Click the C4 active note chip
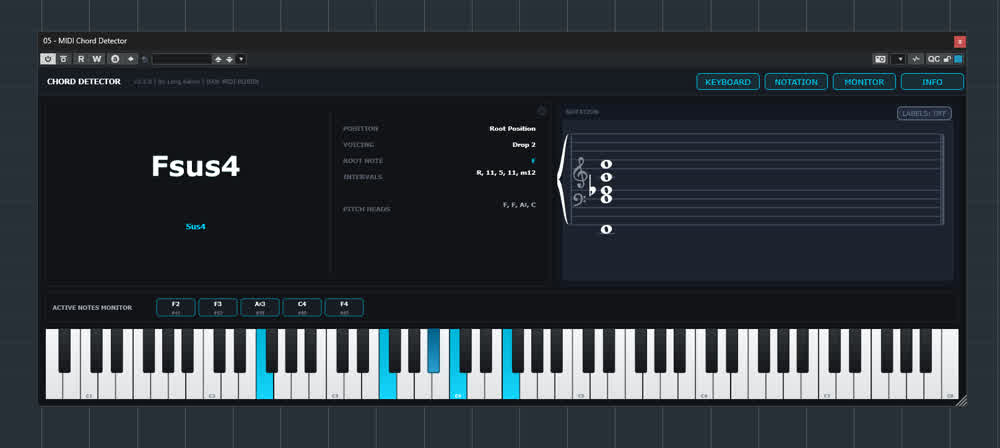Image resolution: width=1000 pixels, height=448 pixels. 302,308
